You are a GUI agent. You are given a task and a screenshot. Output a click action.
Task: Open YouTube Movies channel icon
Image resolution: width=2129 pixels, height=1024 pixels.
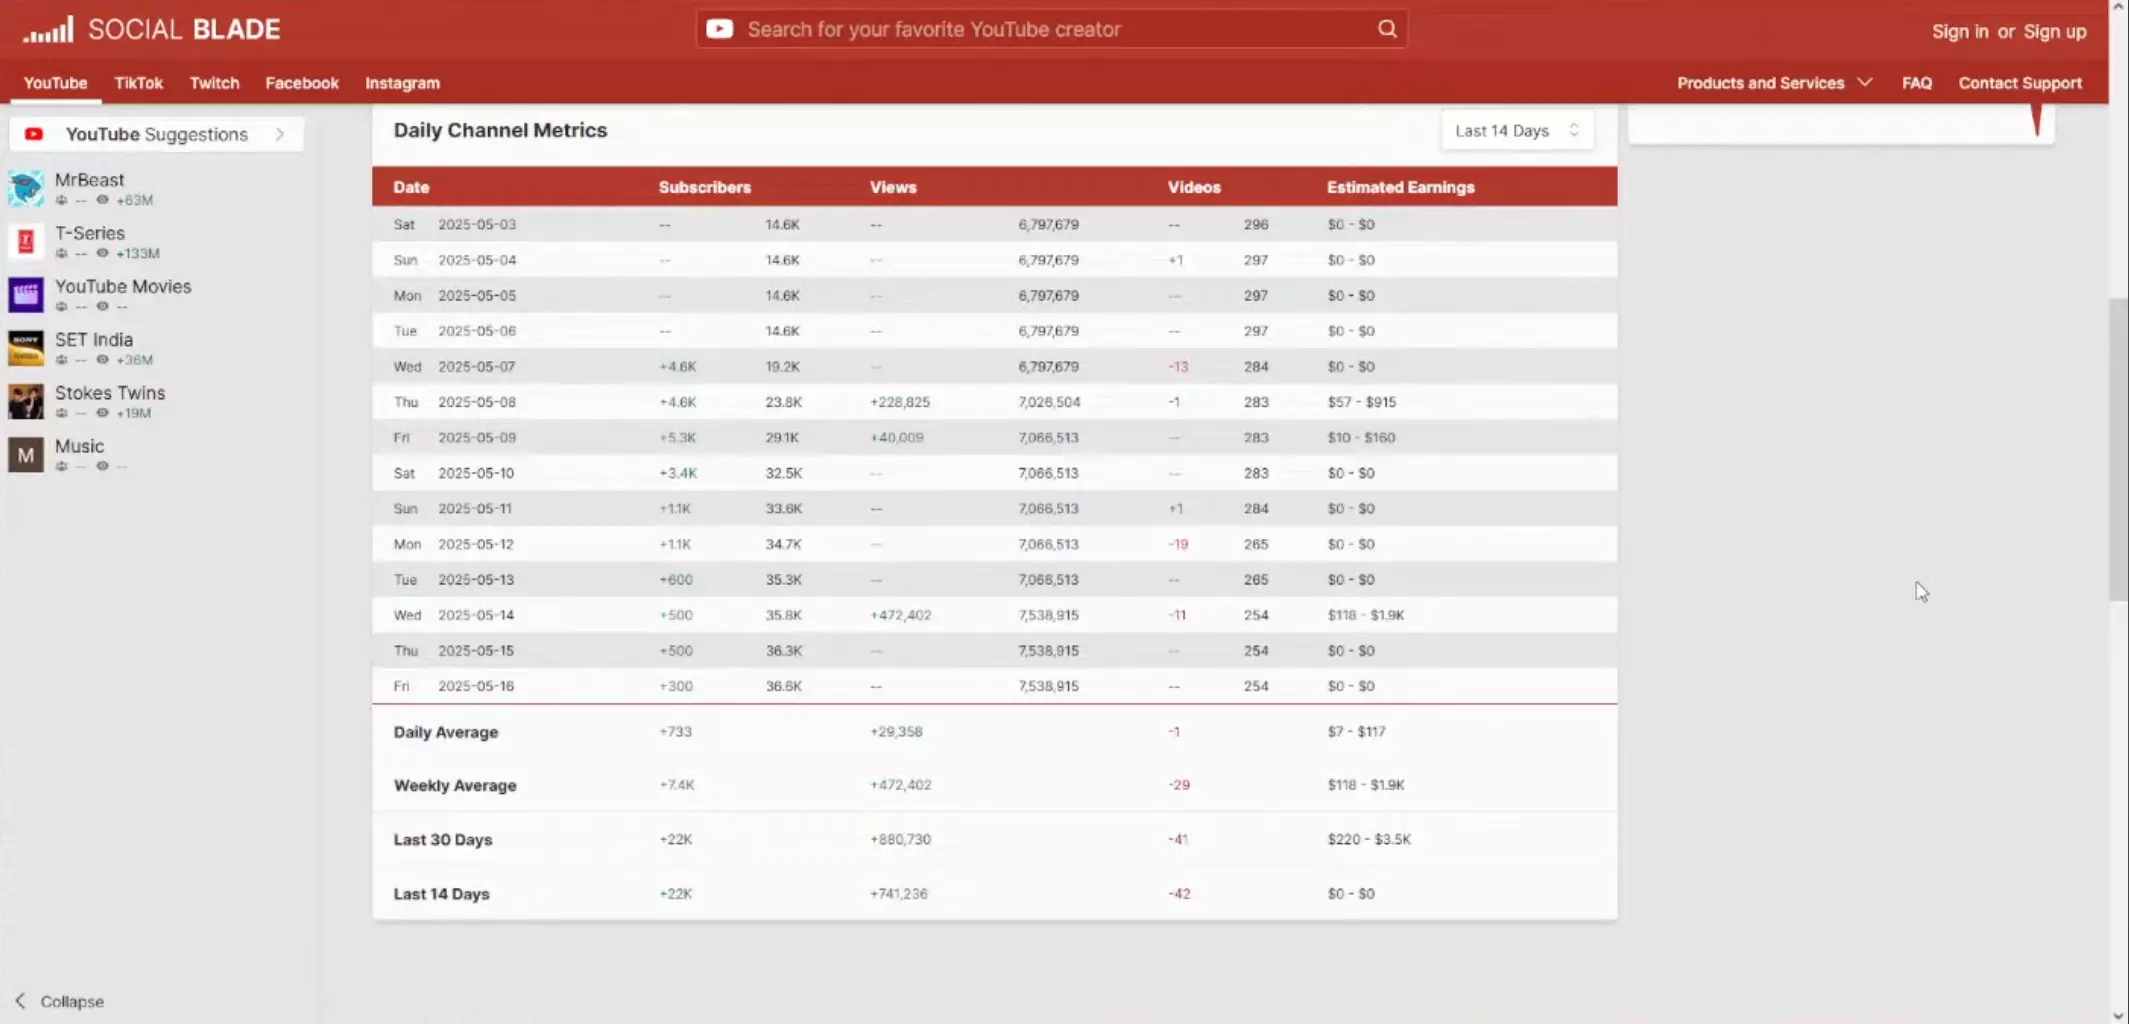(26, 295)
